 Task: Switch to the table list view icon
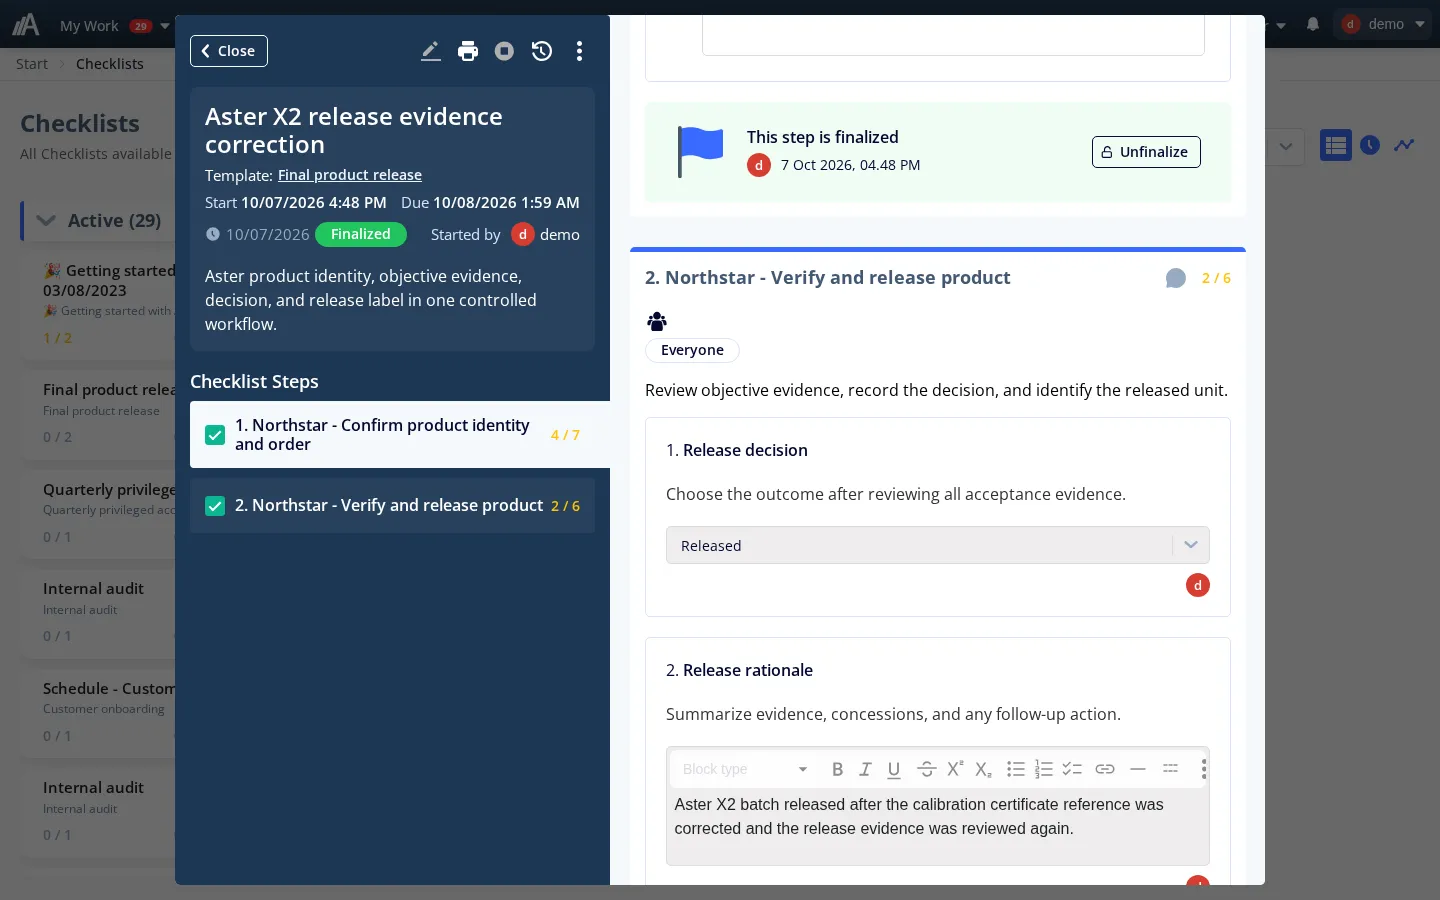click(1336, 146)
